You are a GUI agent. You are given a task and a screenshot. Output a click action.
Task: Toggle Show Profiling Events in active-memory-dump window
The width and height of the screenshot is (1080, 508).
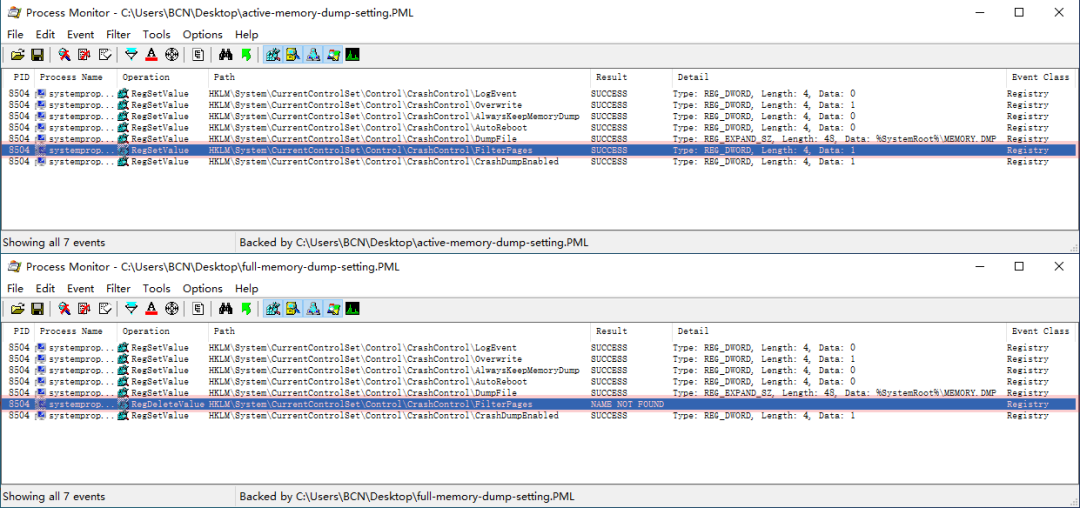click(353, 55)
